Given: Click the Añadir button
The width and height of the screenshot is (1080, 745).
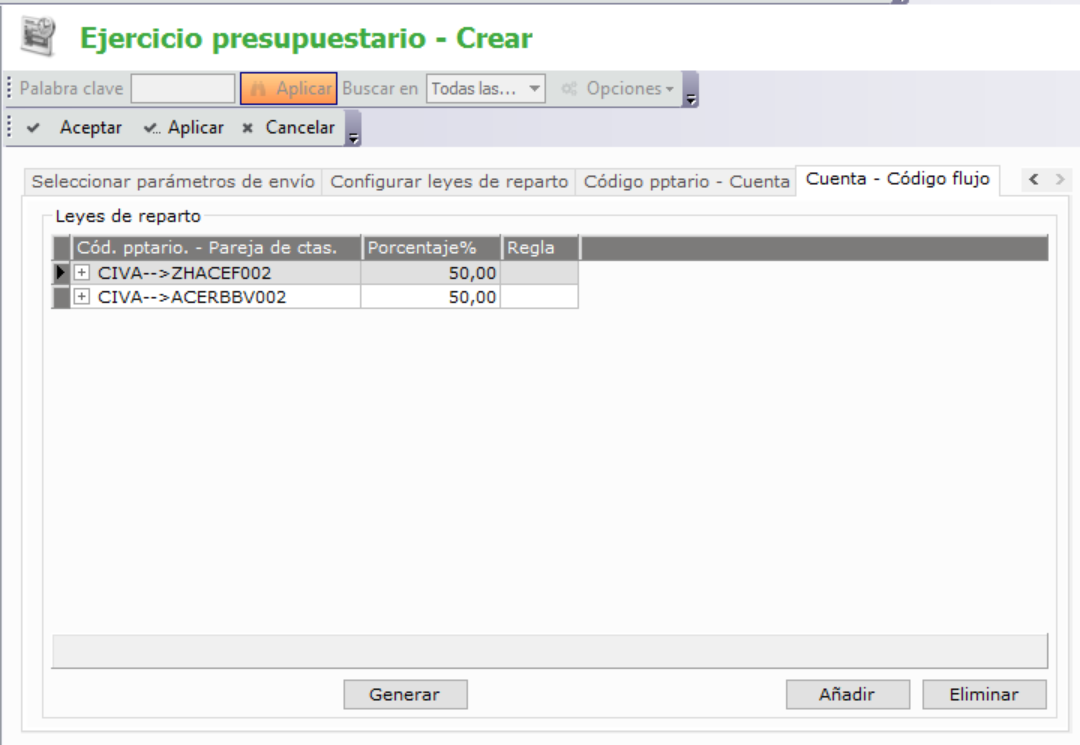Looking at the screenshot, I should [x=847, y=694].
